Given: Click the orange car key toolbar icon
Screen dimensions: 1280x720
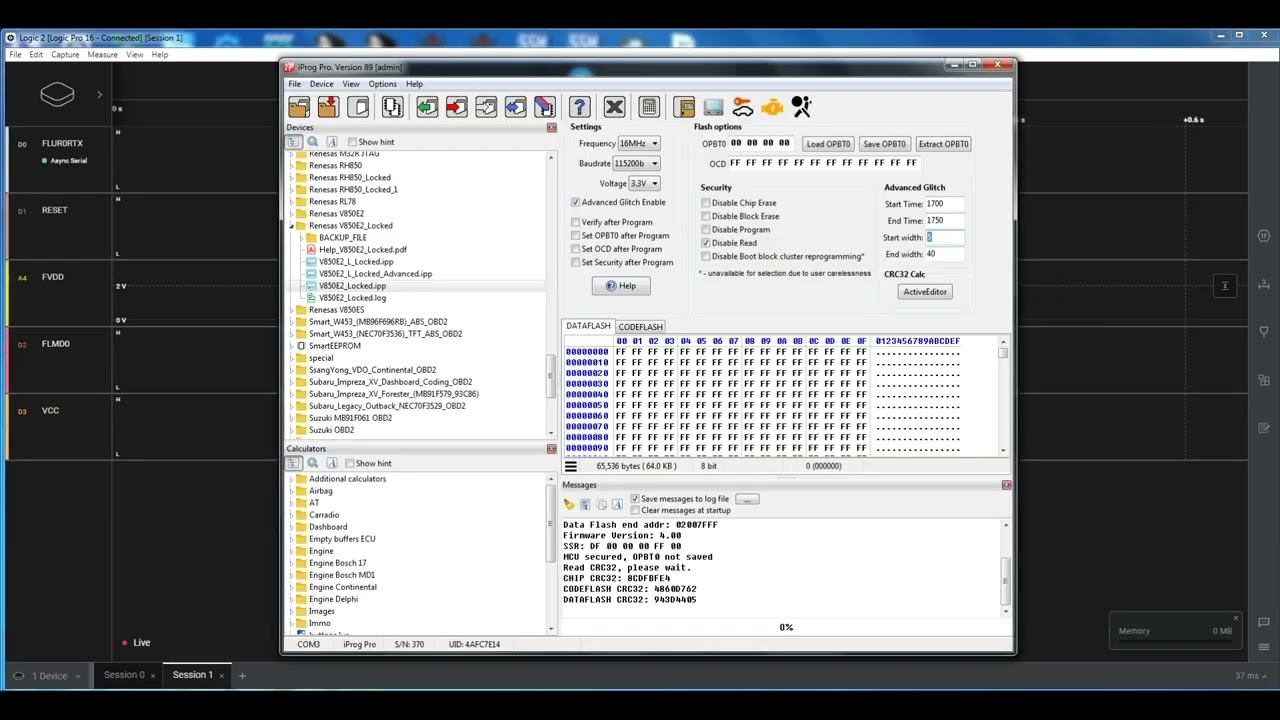Looking at the screenshot, I should coord(742,107).
